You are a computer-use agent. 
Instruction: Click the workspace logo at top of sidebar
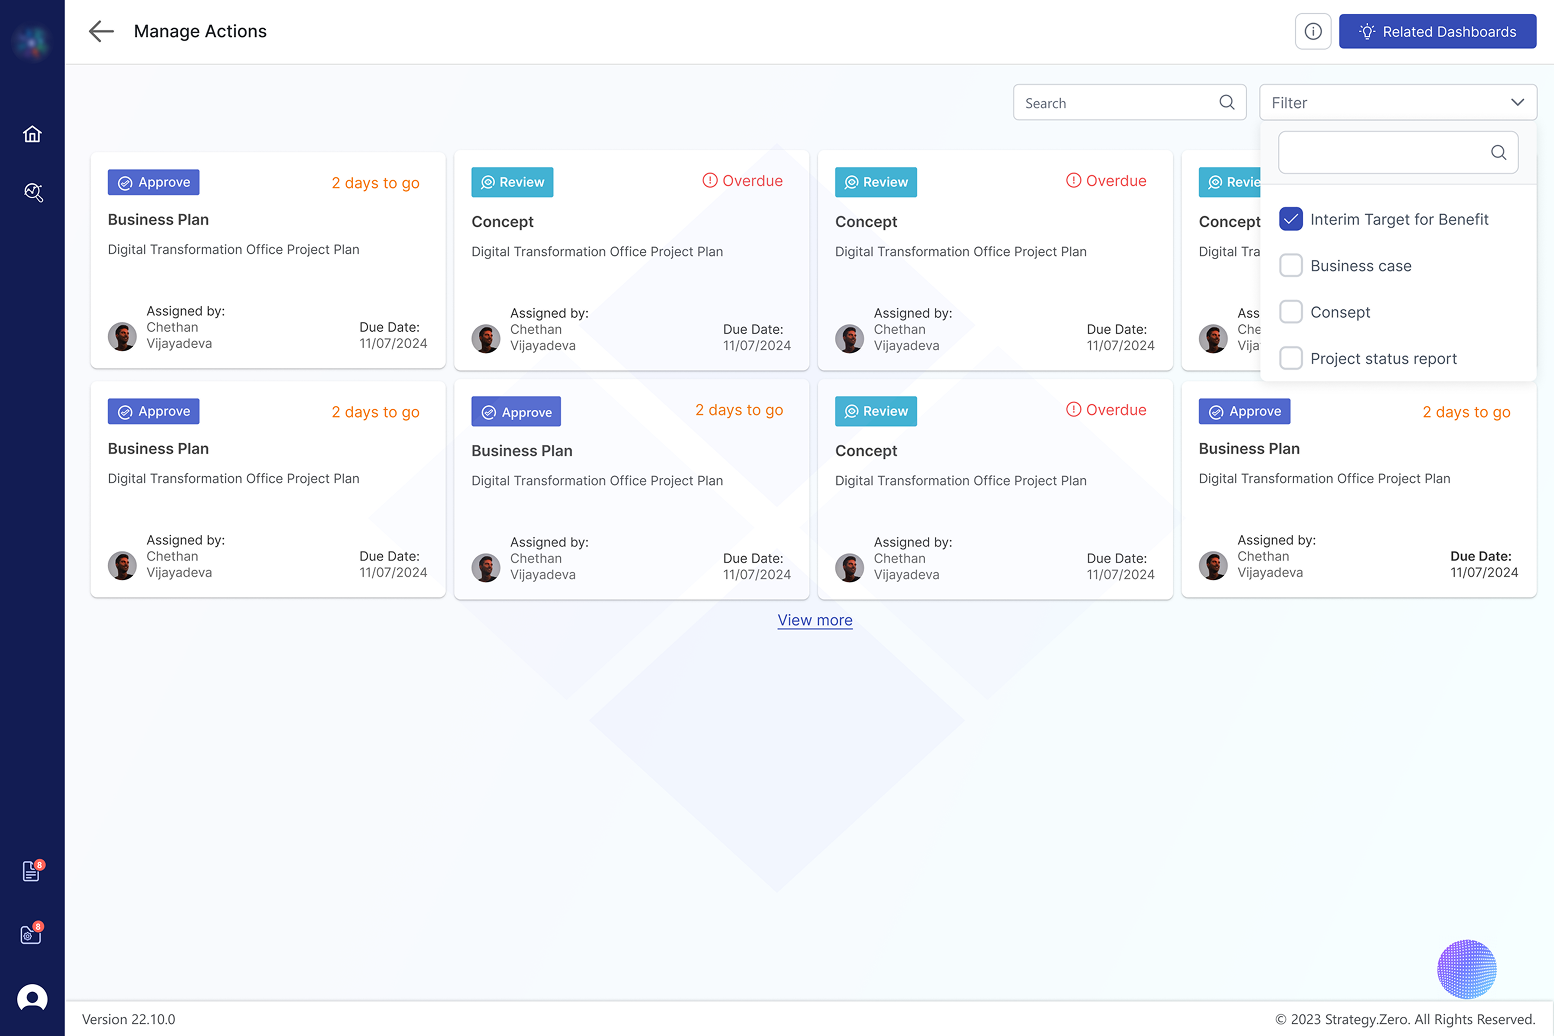32,41
